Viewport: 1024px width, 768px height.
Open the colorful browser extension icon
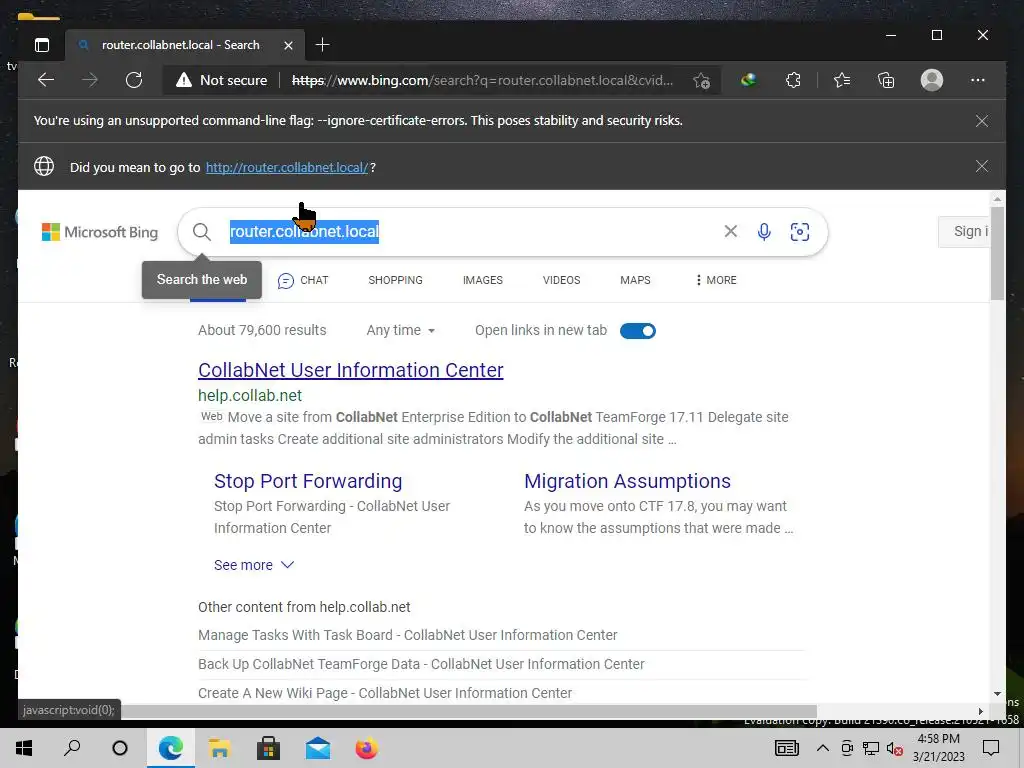pos(748,80)
